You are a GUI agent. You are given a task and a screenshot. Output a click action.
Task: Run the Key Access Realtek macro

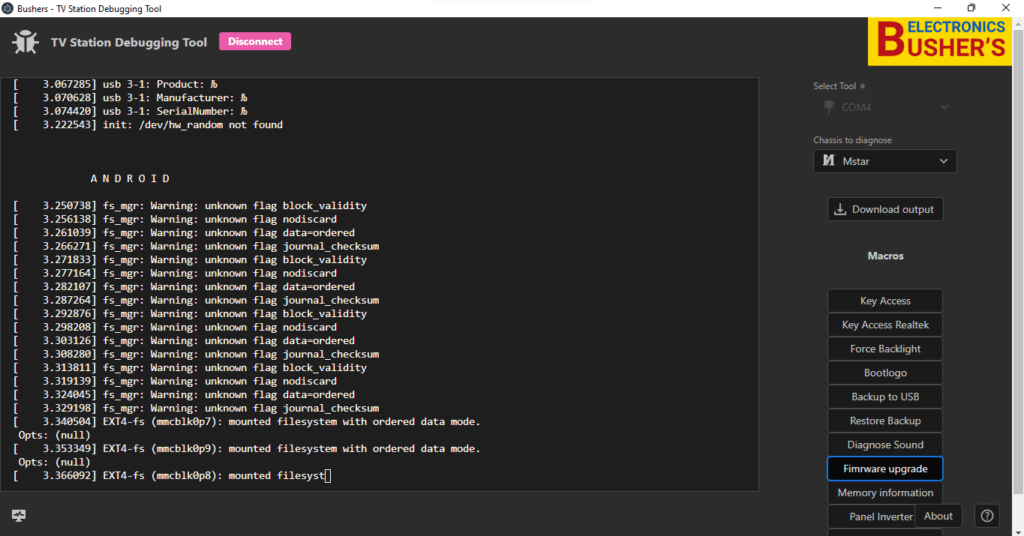pos(884,325)
